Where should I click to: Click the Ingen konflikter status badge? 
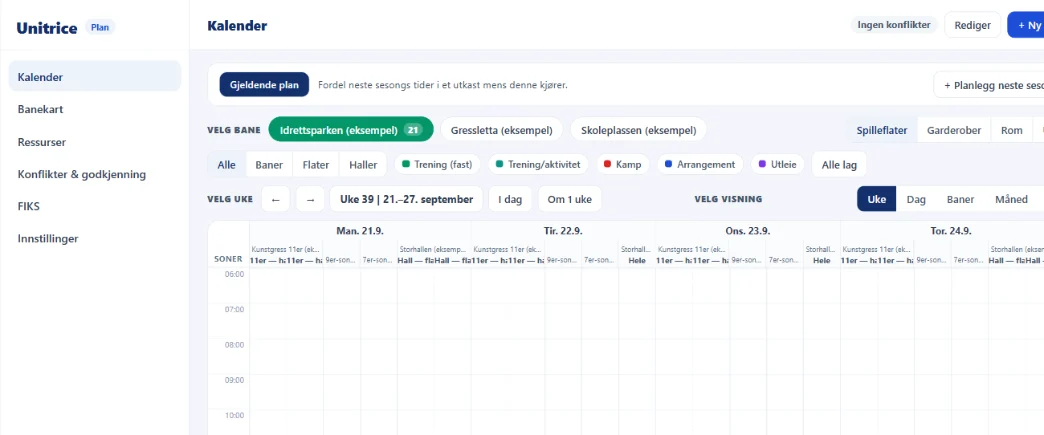tap(894, 25)
